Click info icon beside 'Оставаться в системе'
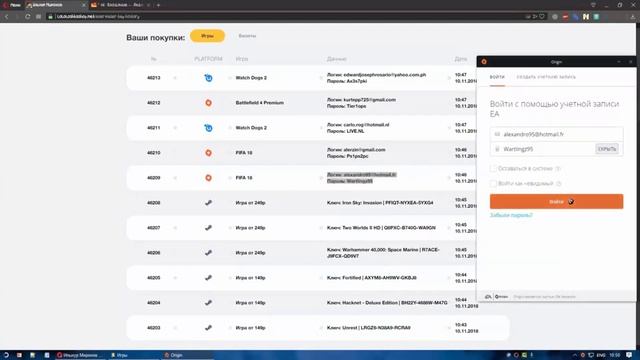 point(558,169)
